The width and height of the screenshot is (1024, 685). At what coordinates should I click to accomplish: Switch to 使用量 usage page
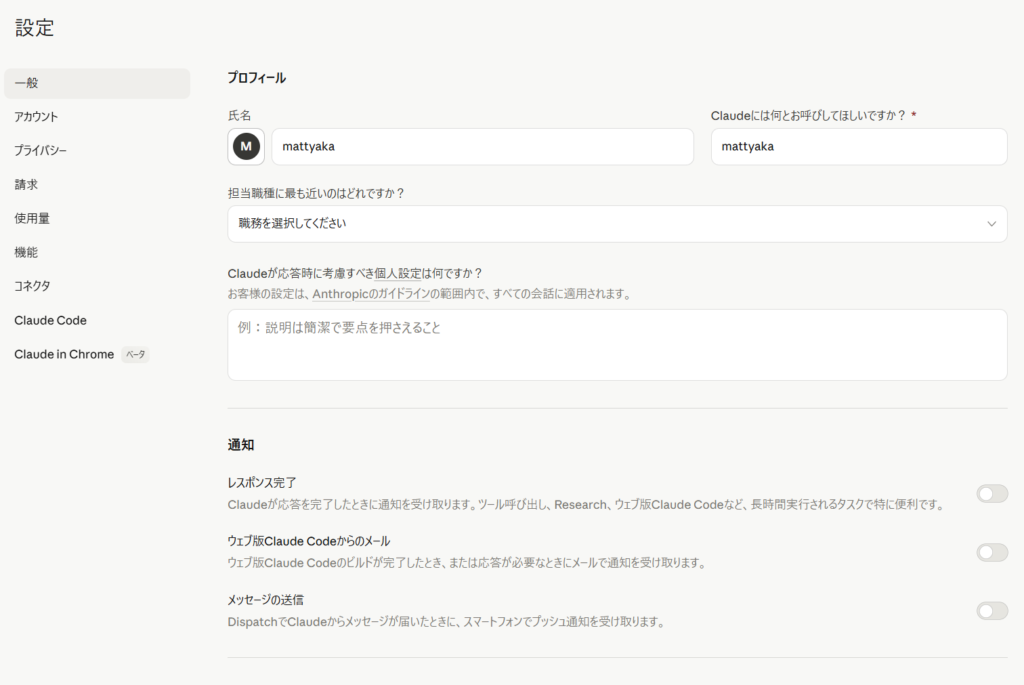32,218
